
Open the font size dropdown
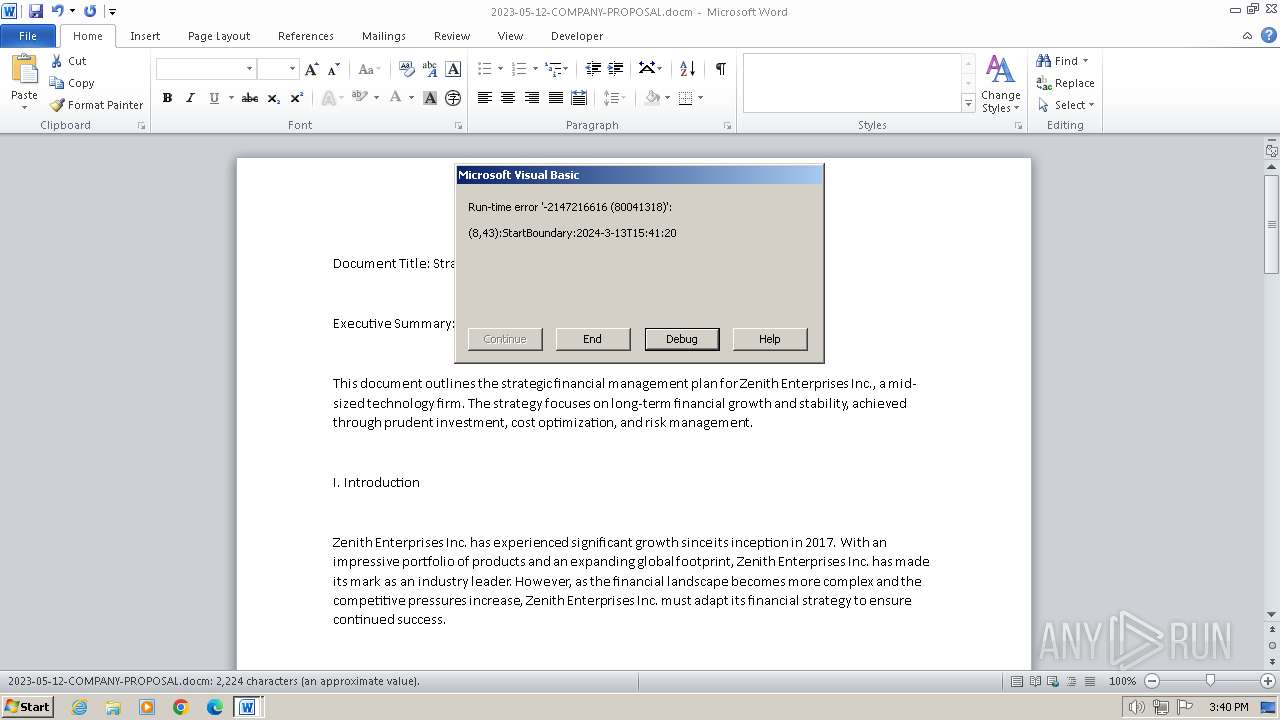(x=292, y=69)
